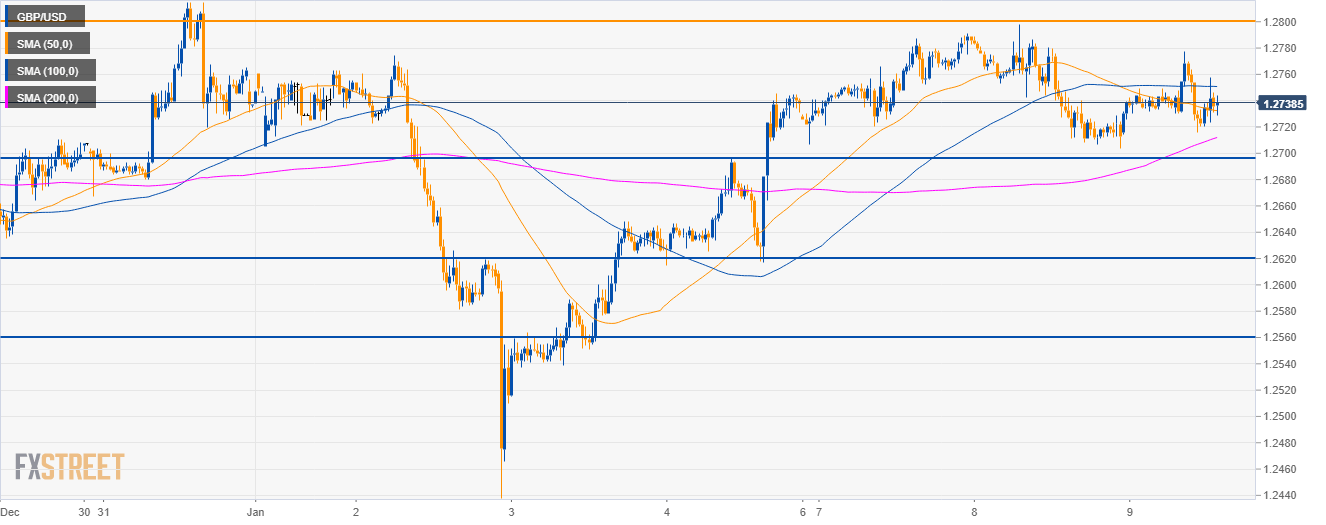1326x525 pixels.
Task: Click the FXStreet logo watermark
Action: pos(69,466)
